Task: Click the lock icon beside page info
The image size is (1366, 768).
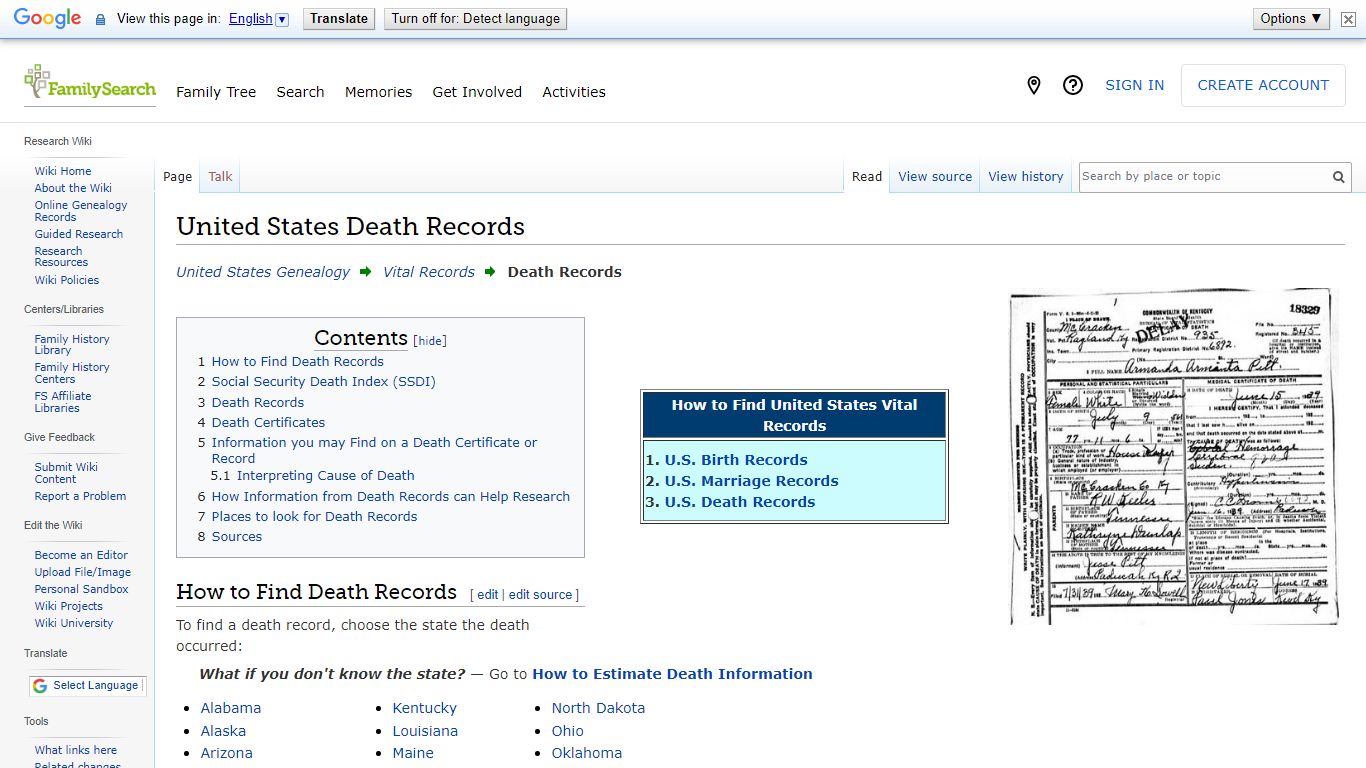Action: [99, 18]
